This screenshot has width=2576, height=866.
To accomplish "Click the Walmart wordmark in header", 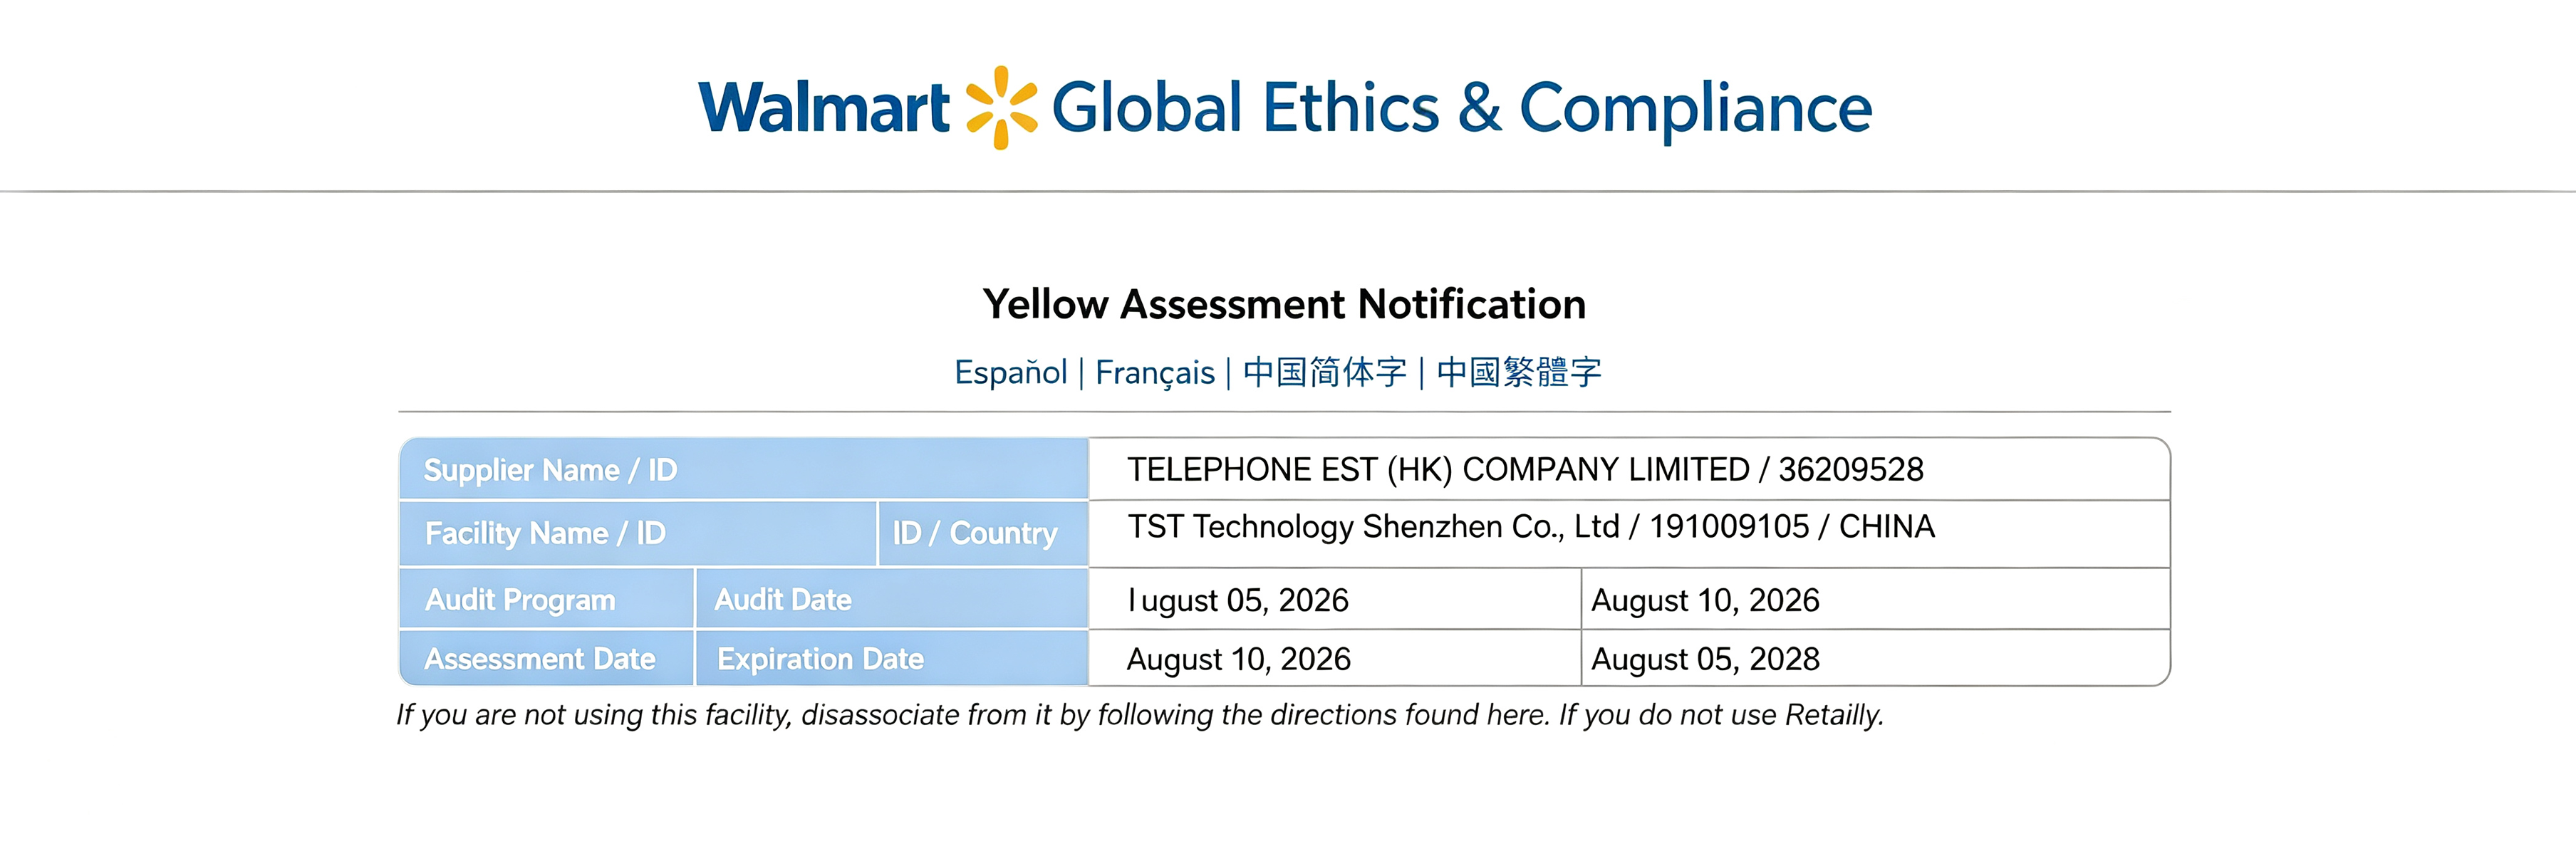I will pos(824,108).
